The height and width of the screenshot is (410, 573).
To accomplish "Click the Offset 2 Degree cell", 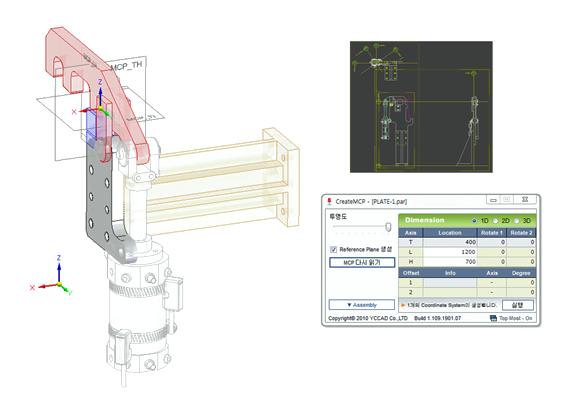I will click(x=521, y=292).
